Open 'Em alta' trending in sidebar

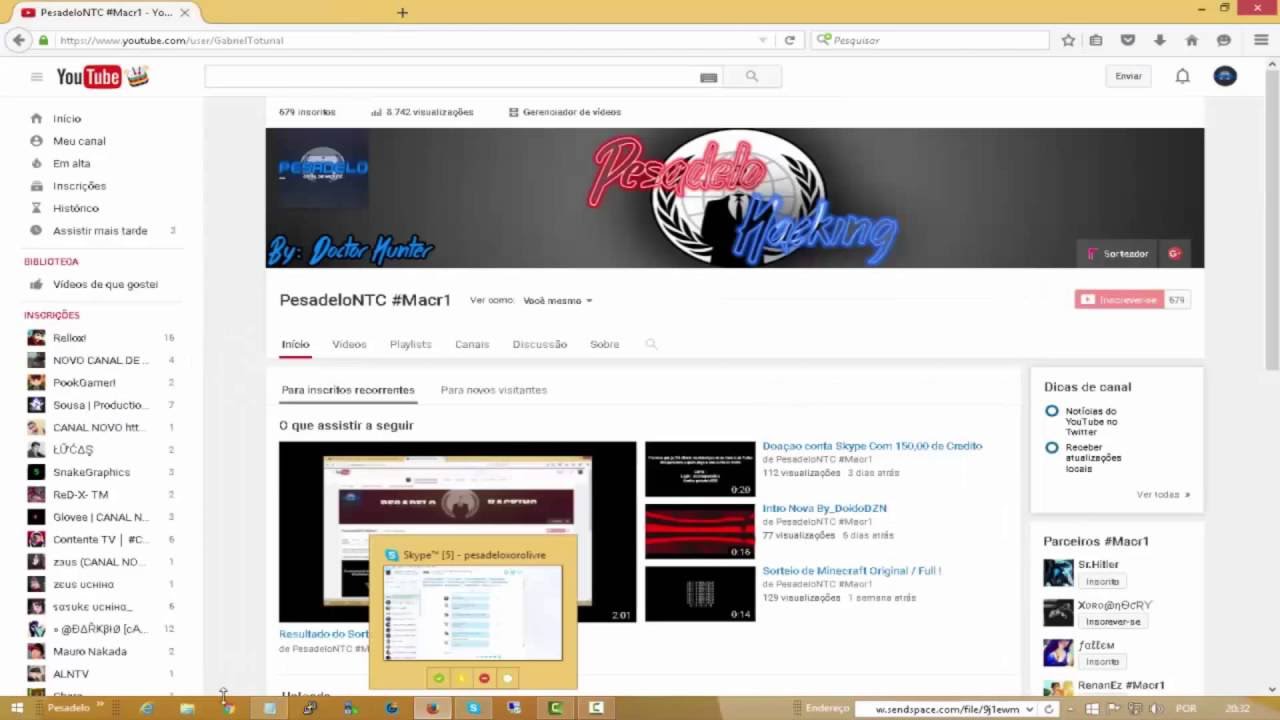71,163
